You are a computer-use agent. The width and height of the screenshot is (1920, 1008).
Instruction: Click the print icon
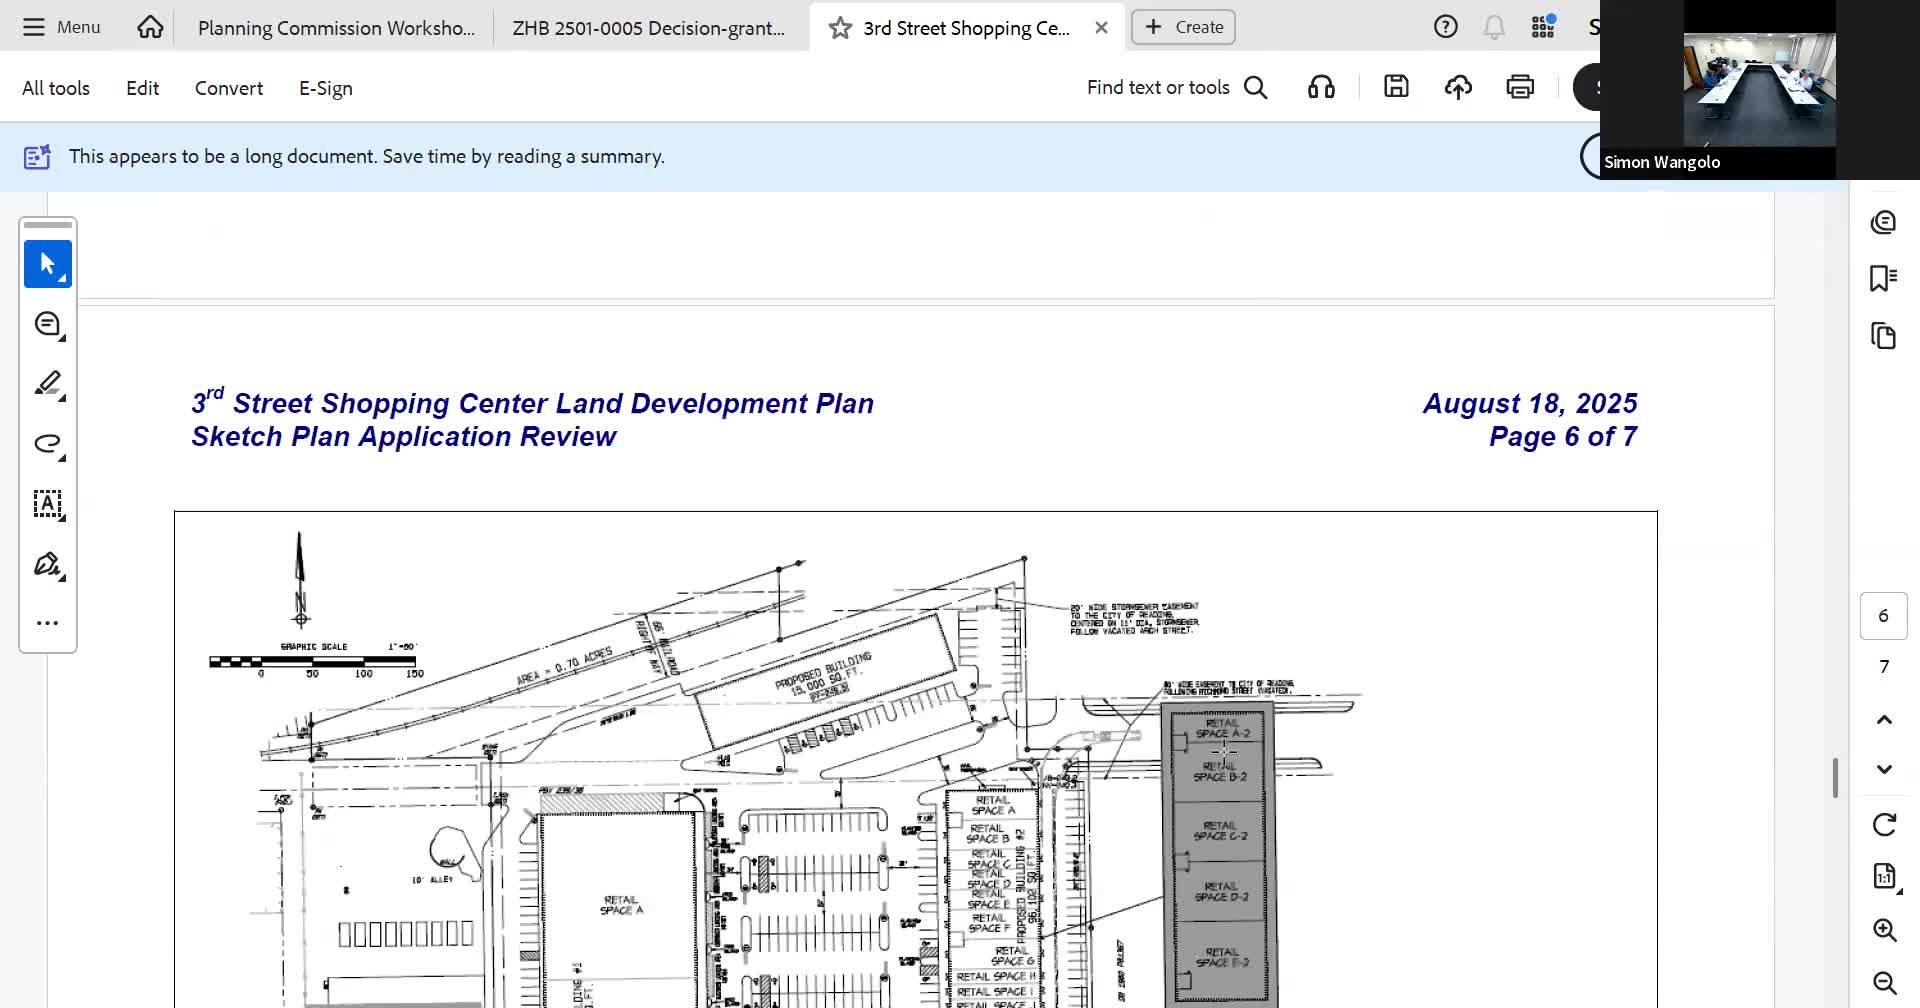tap(1519, 88)
